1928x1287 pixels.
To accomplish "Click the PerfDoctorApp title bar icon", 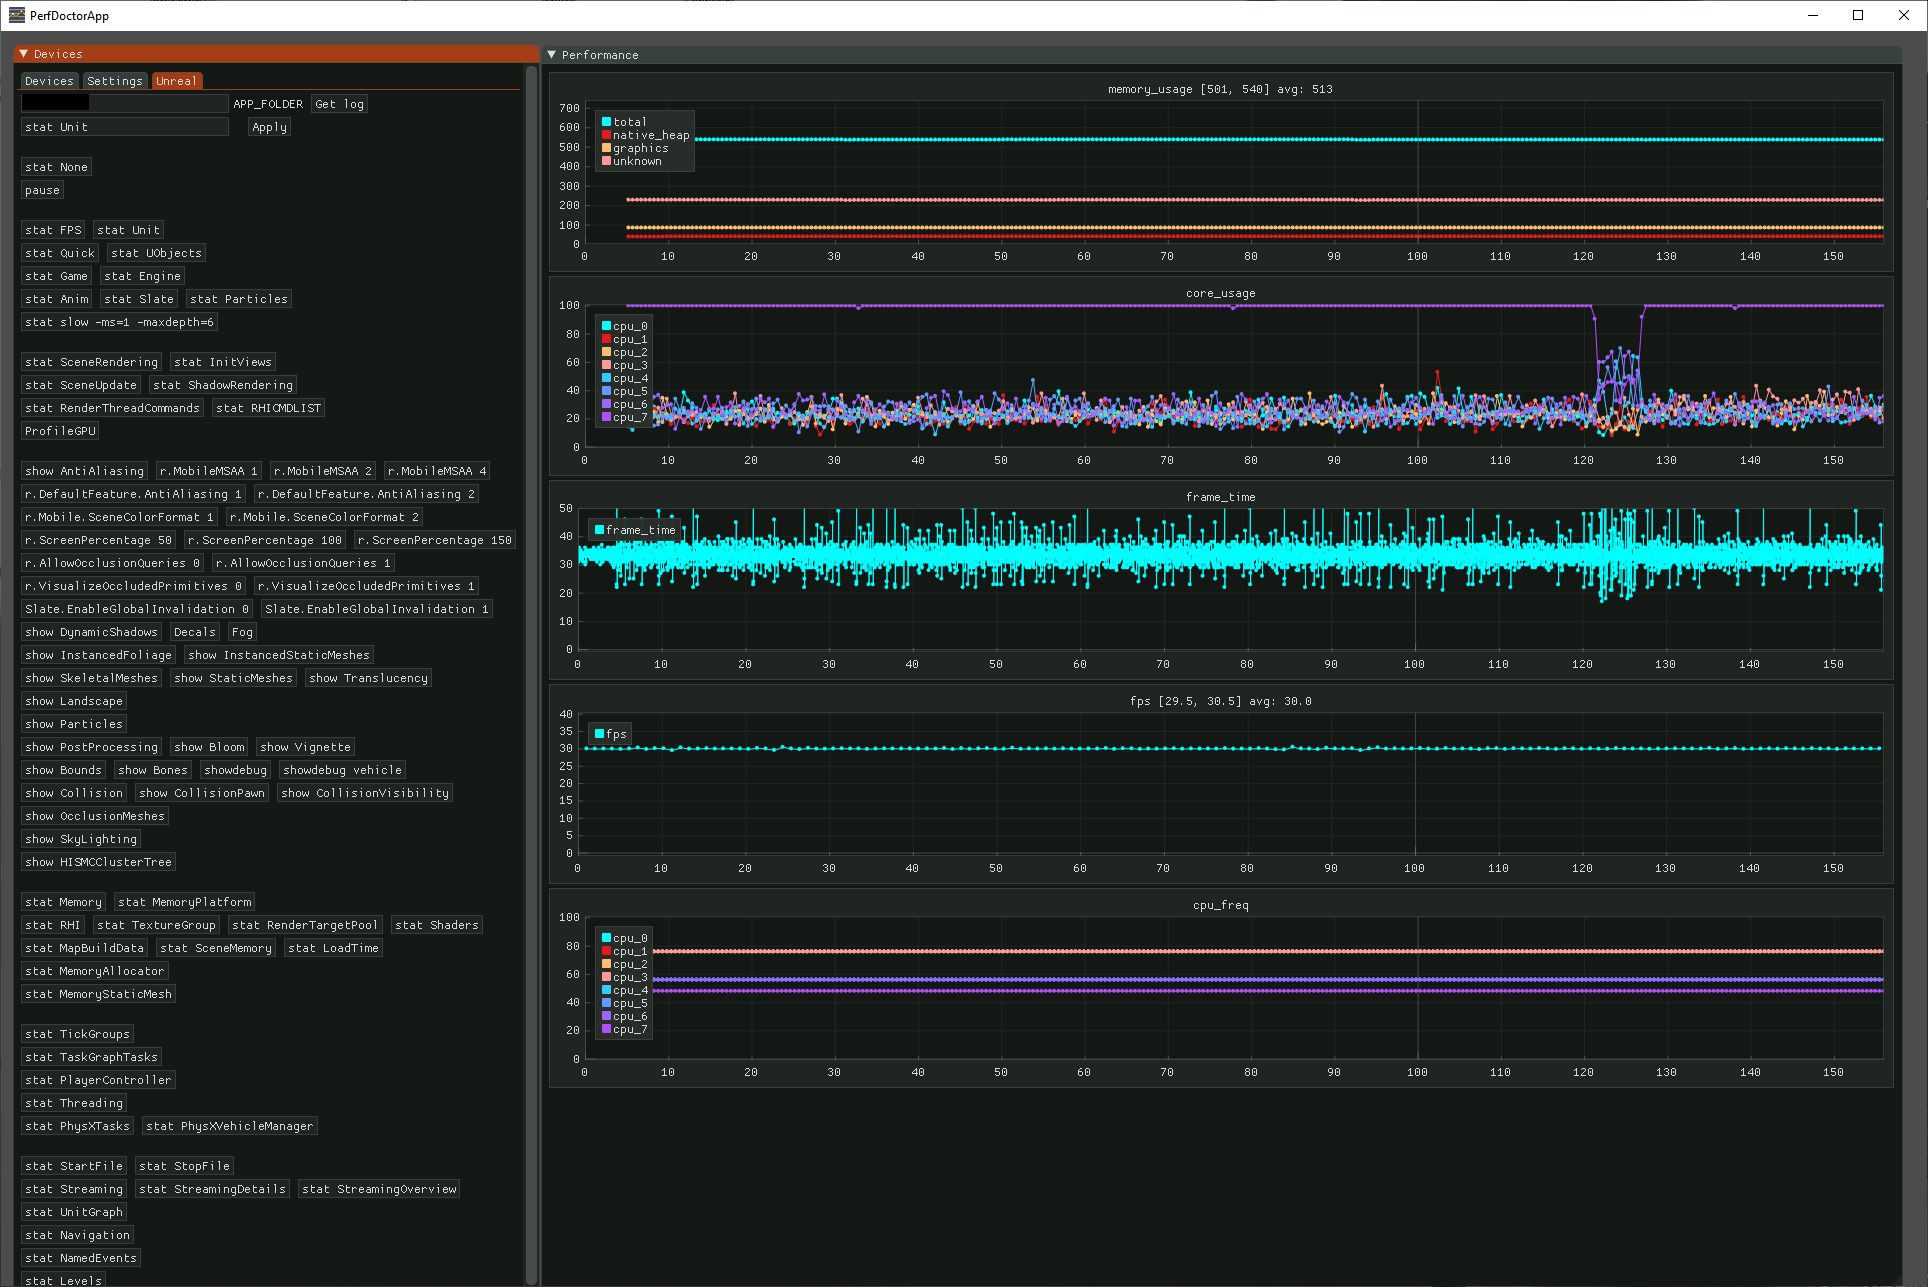I will 16,15.
